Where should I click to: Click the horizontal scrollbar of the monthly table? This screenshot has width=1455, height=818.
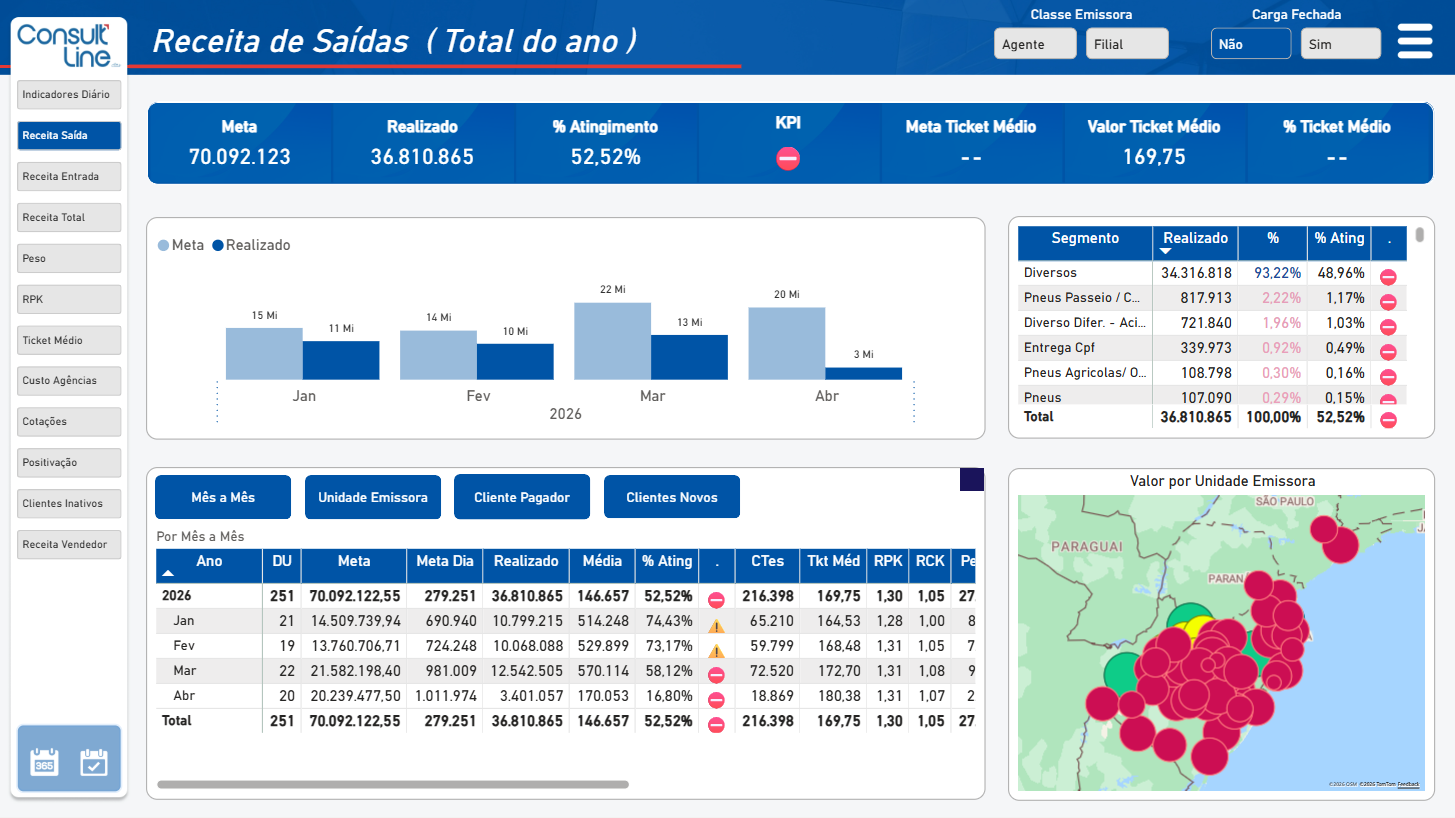[x=393, y=785]
